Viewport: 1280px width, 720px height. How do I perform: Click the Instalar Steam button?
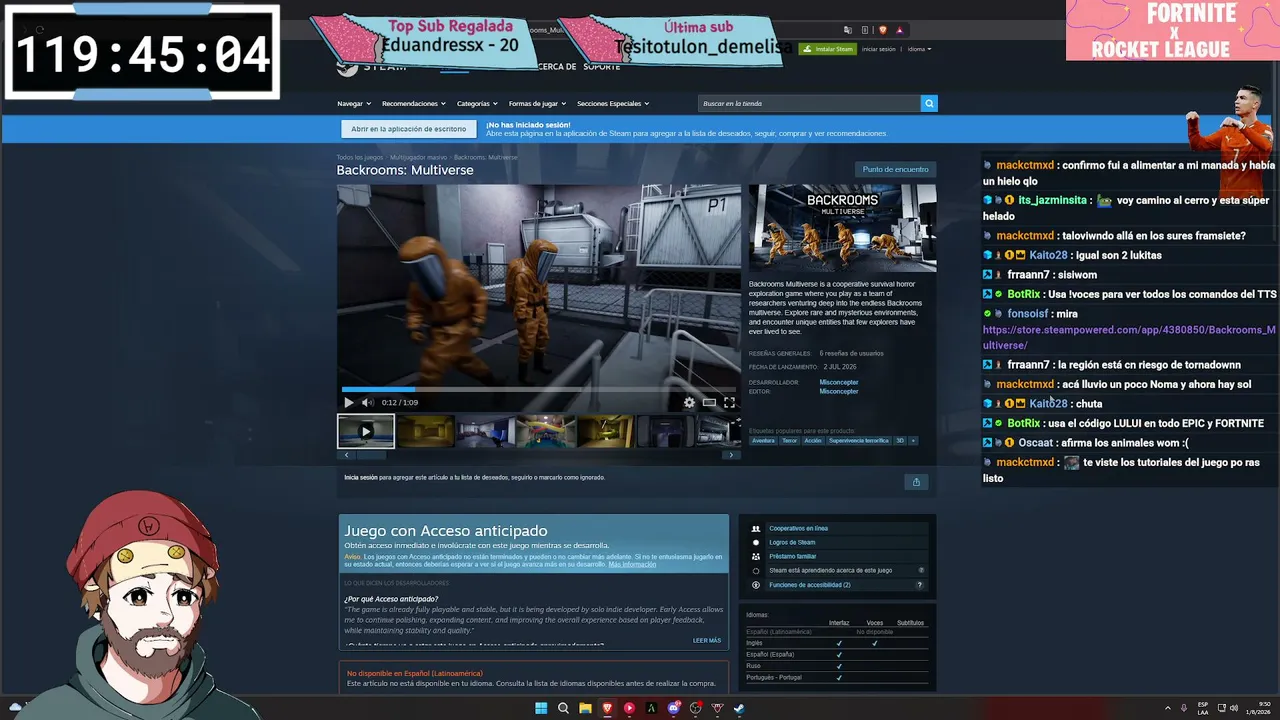(827, 49)
